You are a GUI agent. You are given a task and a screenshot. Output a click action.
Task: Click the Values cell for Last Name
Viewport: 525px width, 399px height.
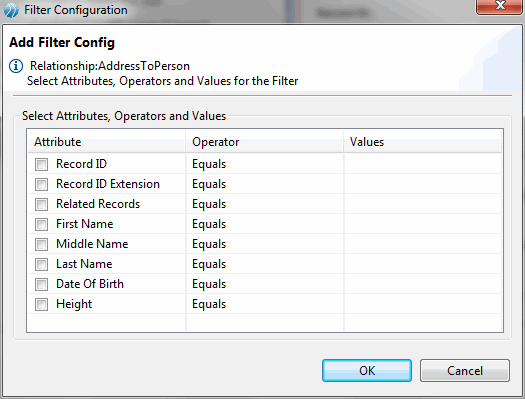click(423, 264)
